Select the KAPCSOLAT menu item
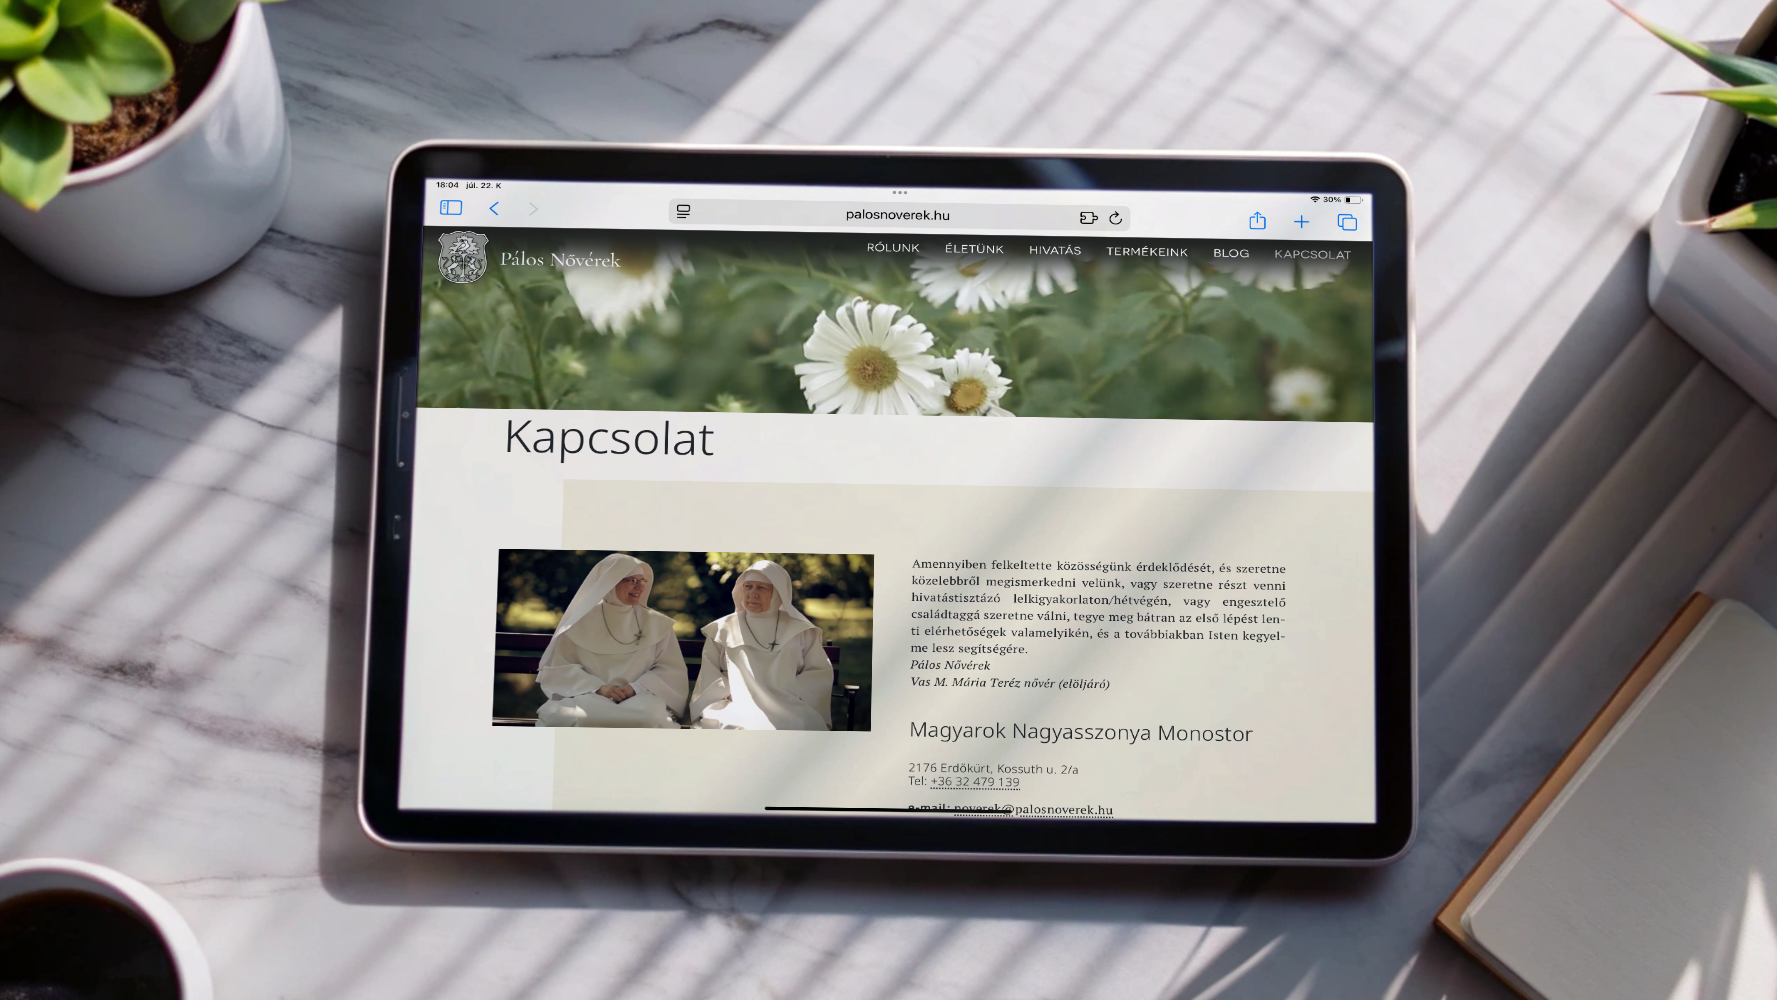This screenshot has width=1777, height=1000. pos(1312,254)
